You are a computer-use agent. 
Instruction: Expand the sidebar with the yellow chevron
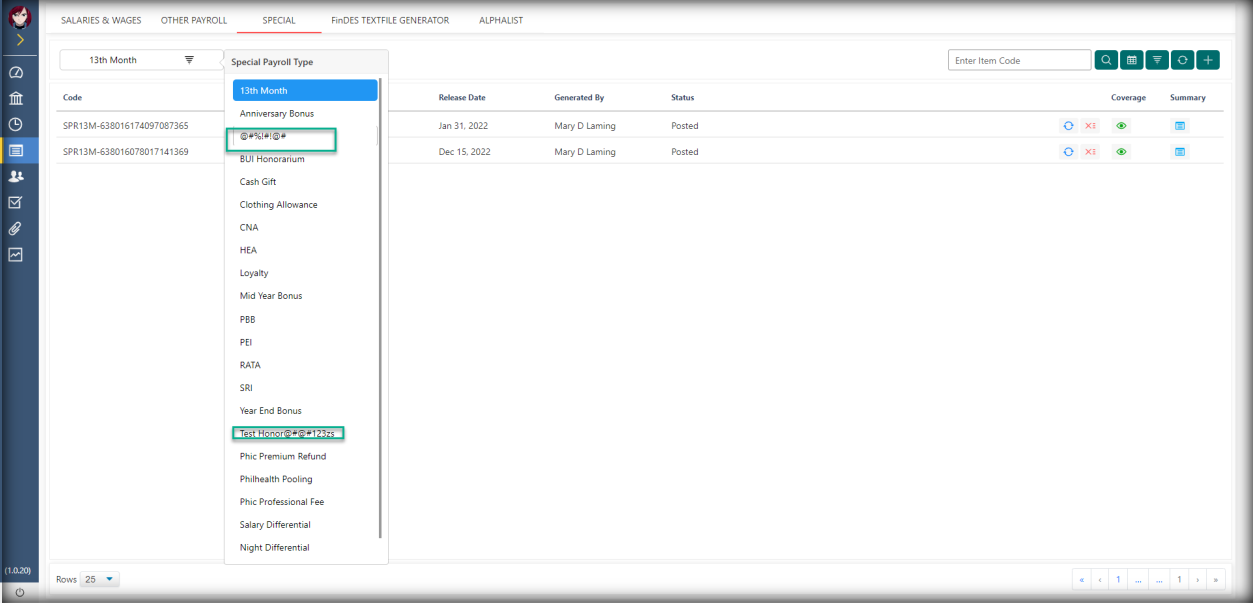coord(20,40)
